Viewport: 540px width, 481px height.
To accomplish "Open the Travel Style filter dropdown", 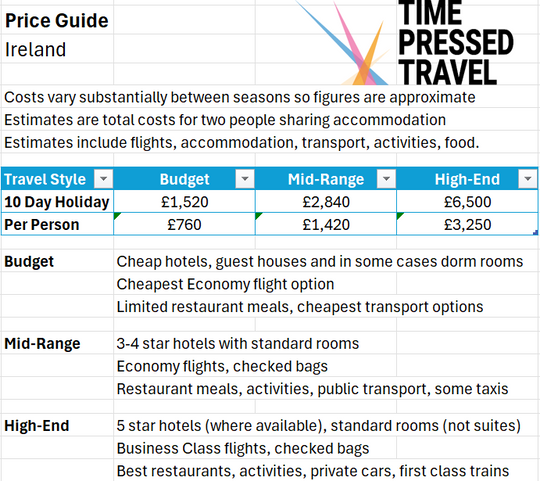I will [103, 179].
